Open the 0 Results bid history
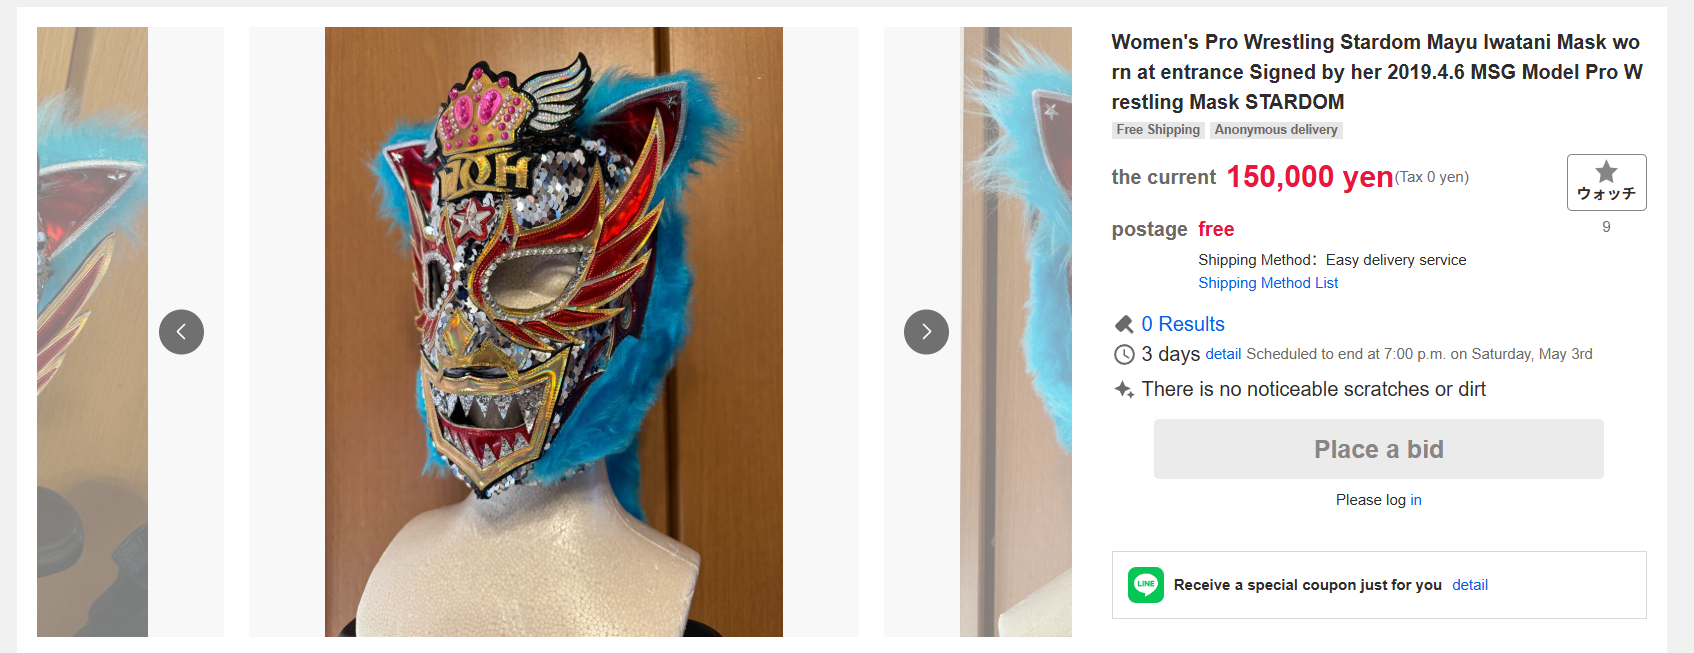Viewport: 1694px width, 653px height. click(x=1183, y=324)
